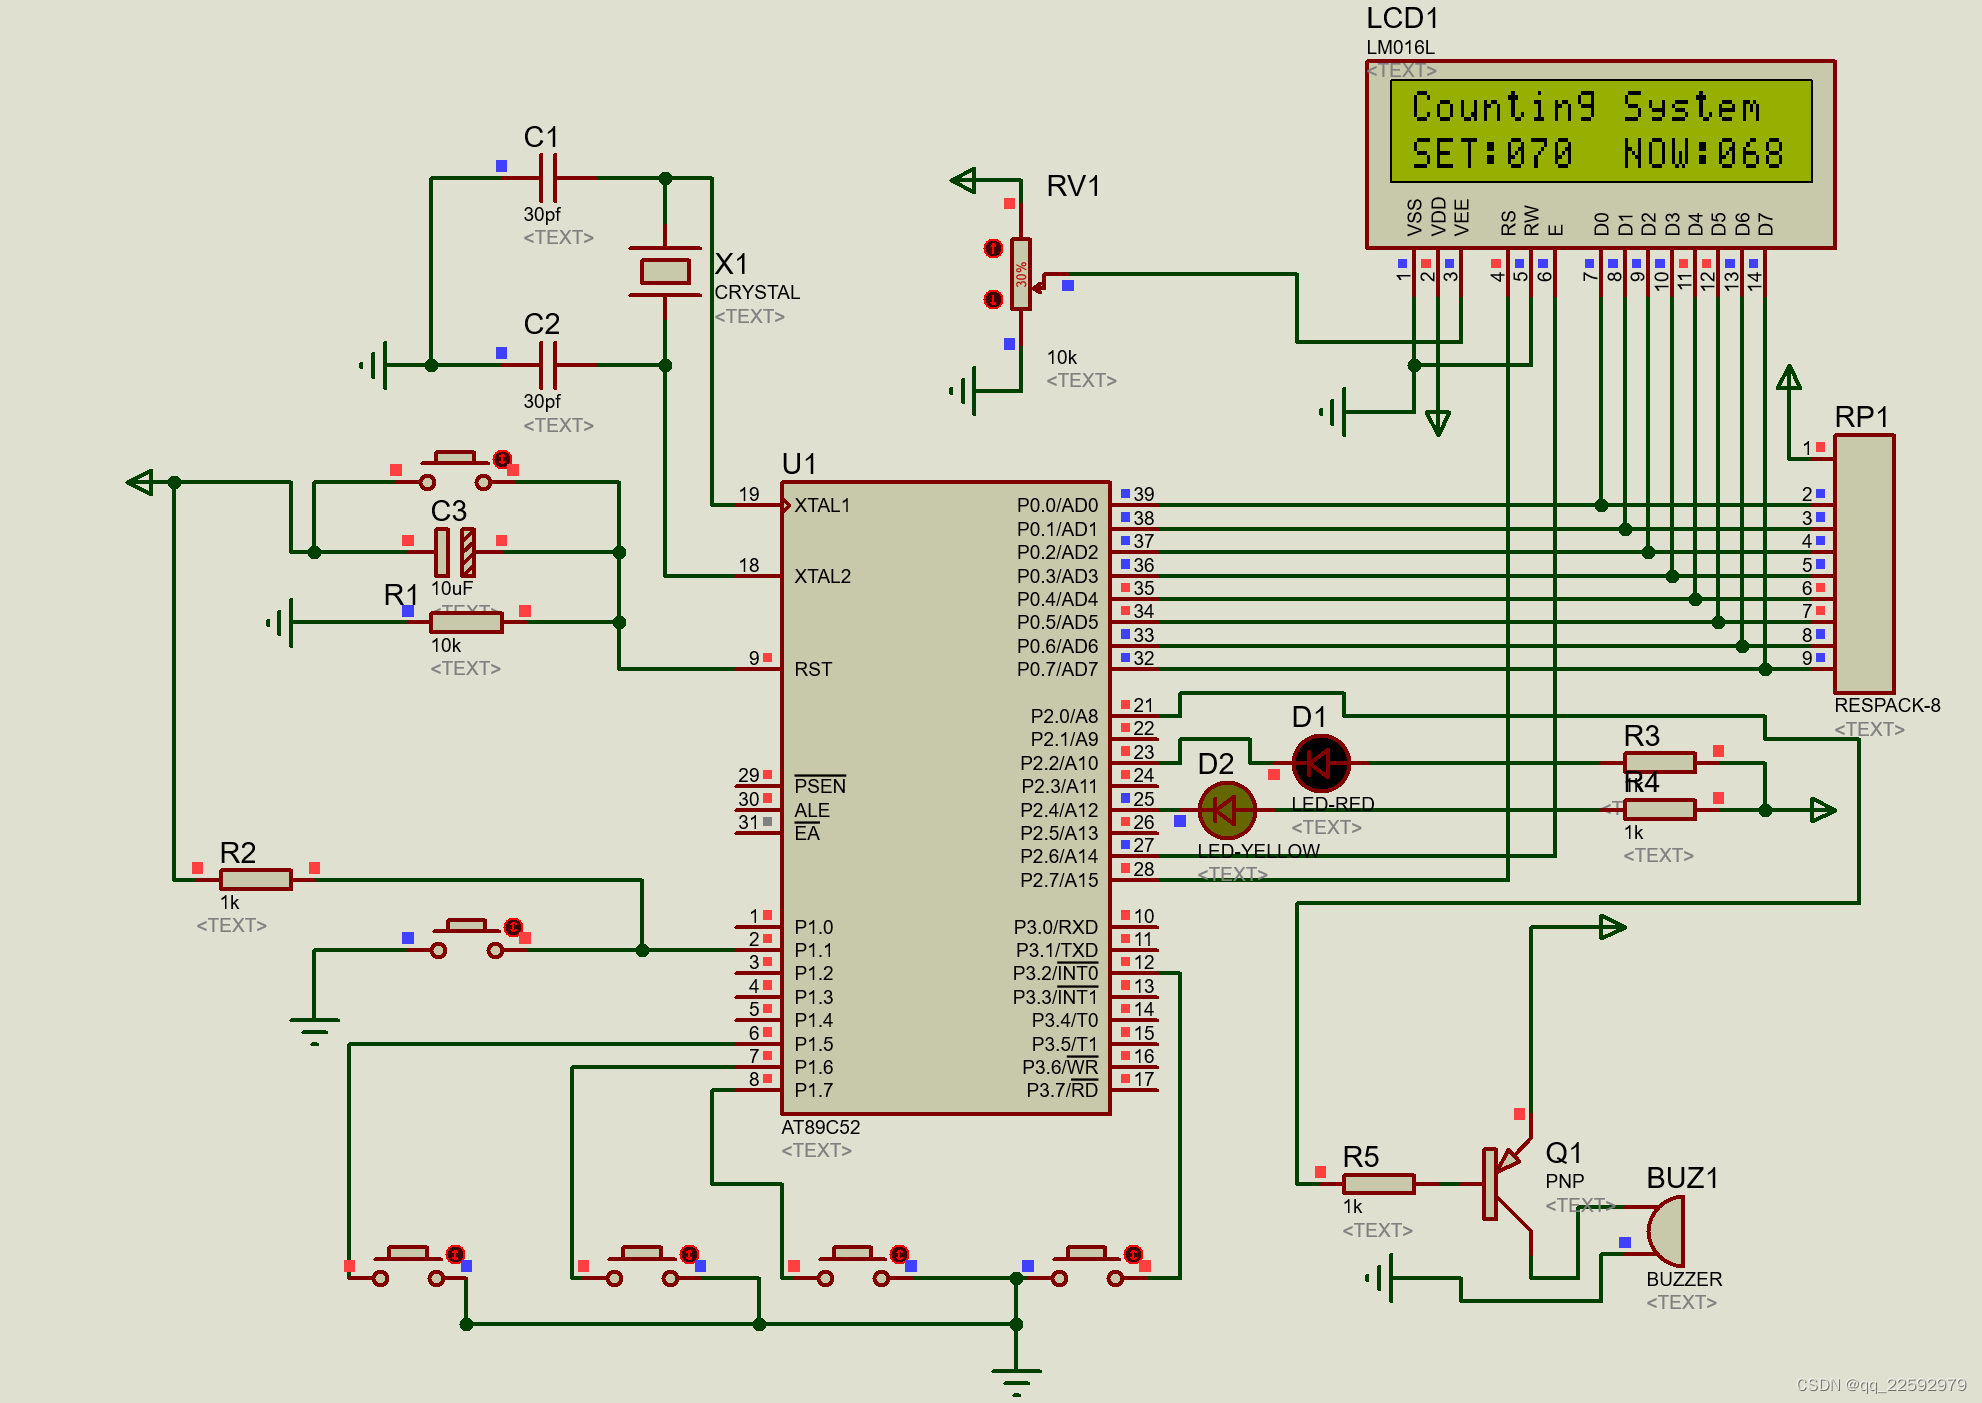The width and height of the screenshot is (1982, 1403).
Task: Click the push button wired to P1.1
Action: (x=467, y=939)
